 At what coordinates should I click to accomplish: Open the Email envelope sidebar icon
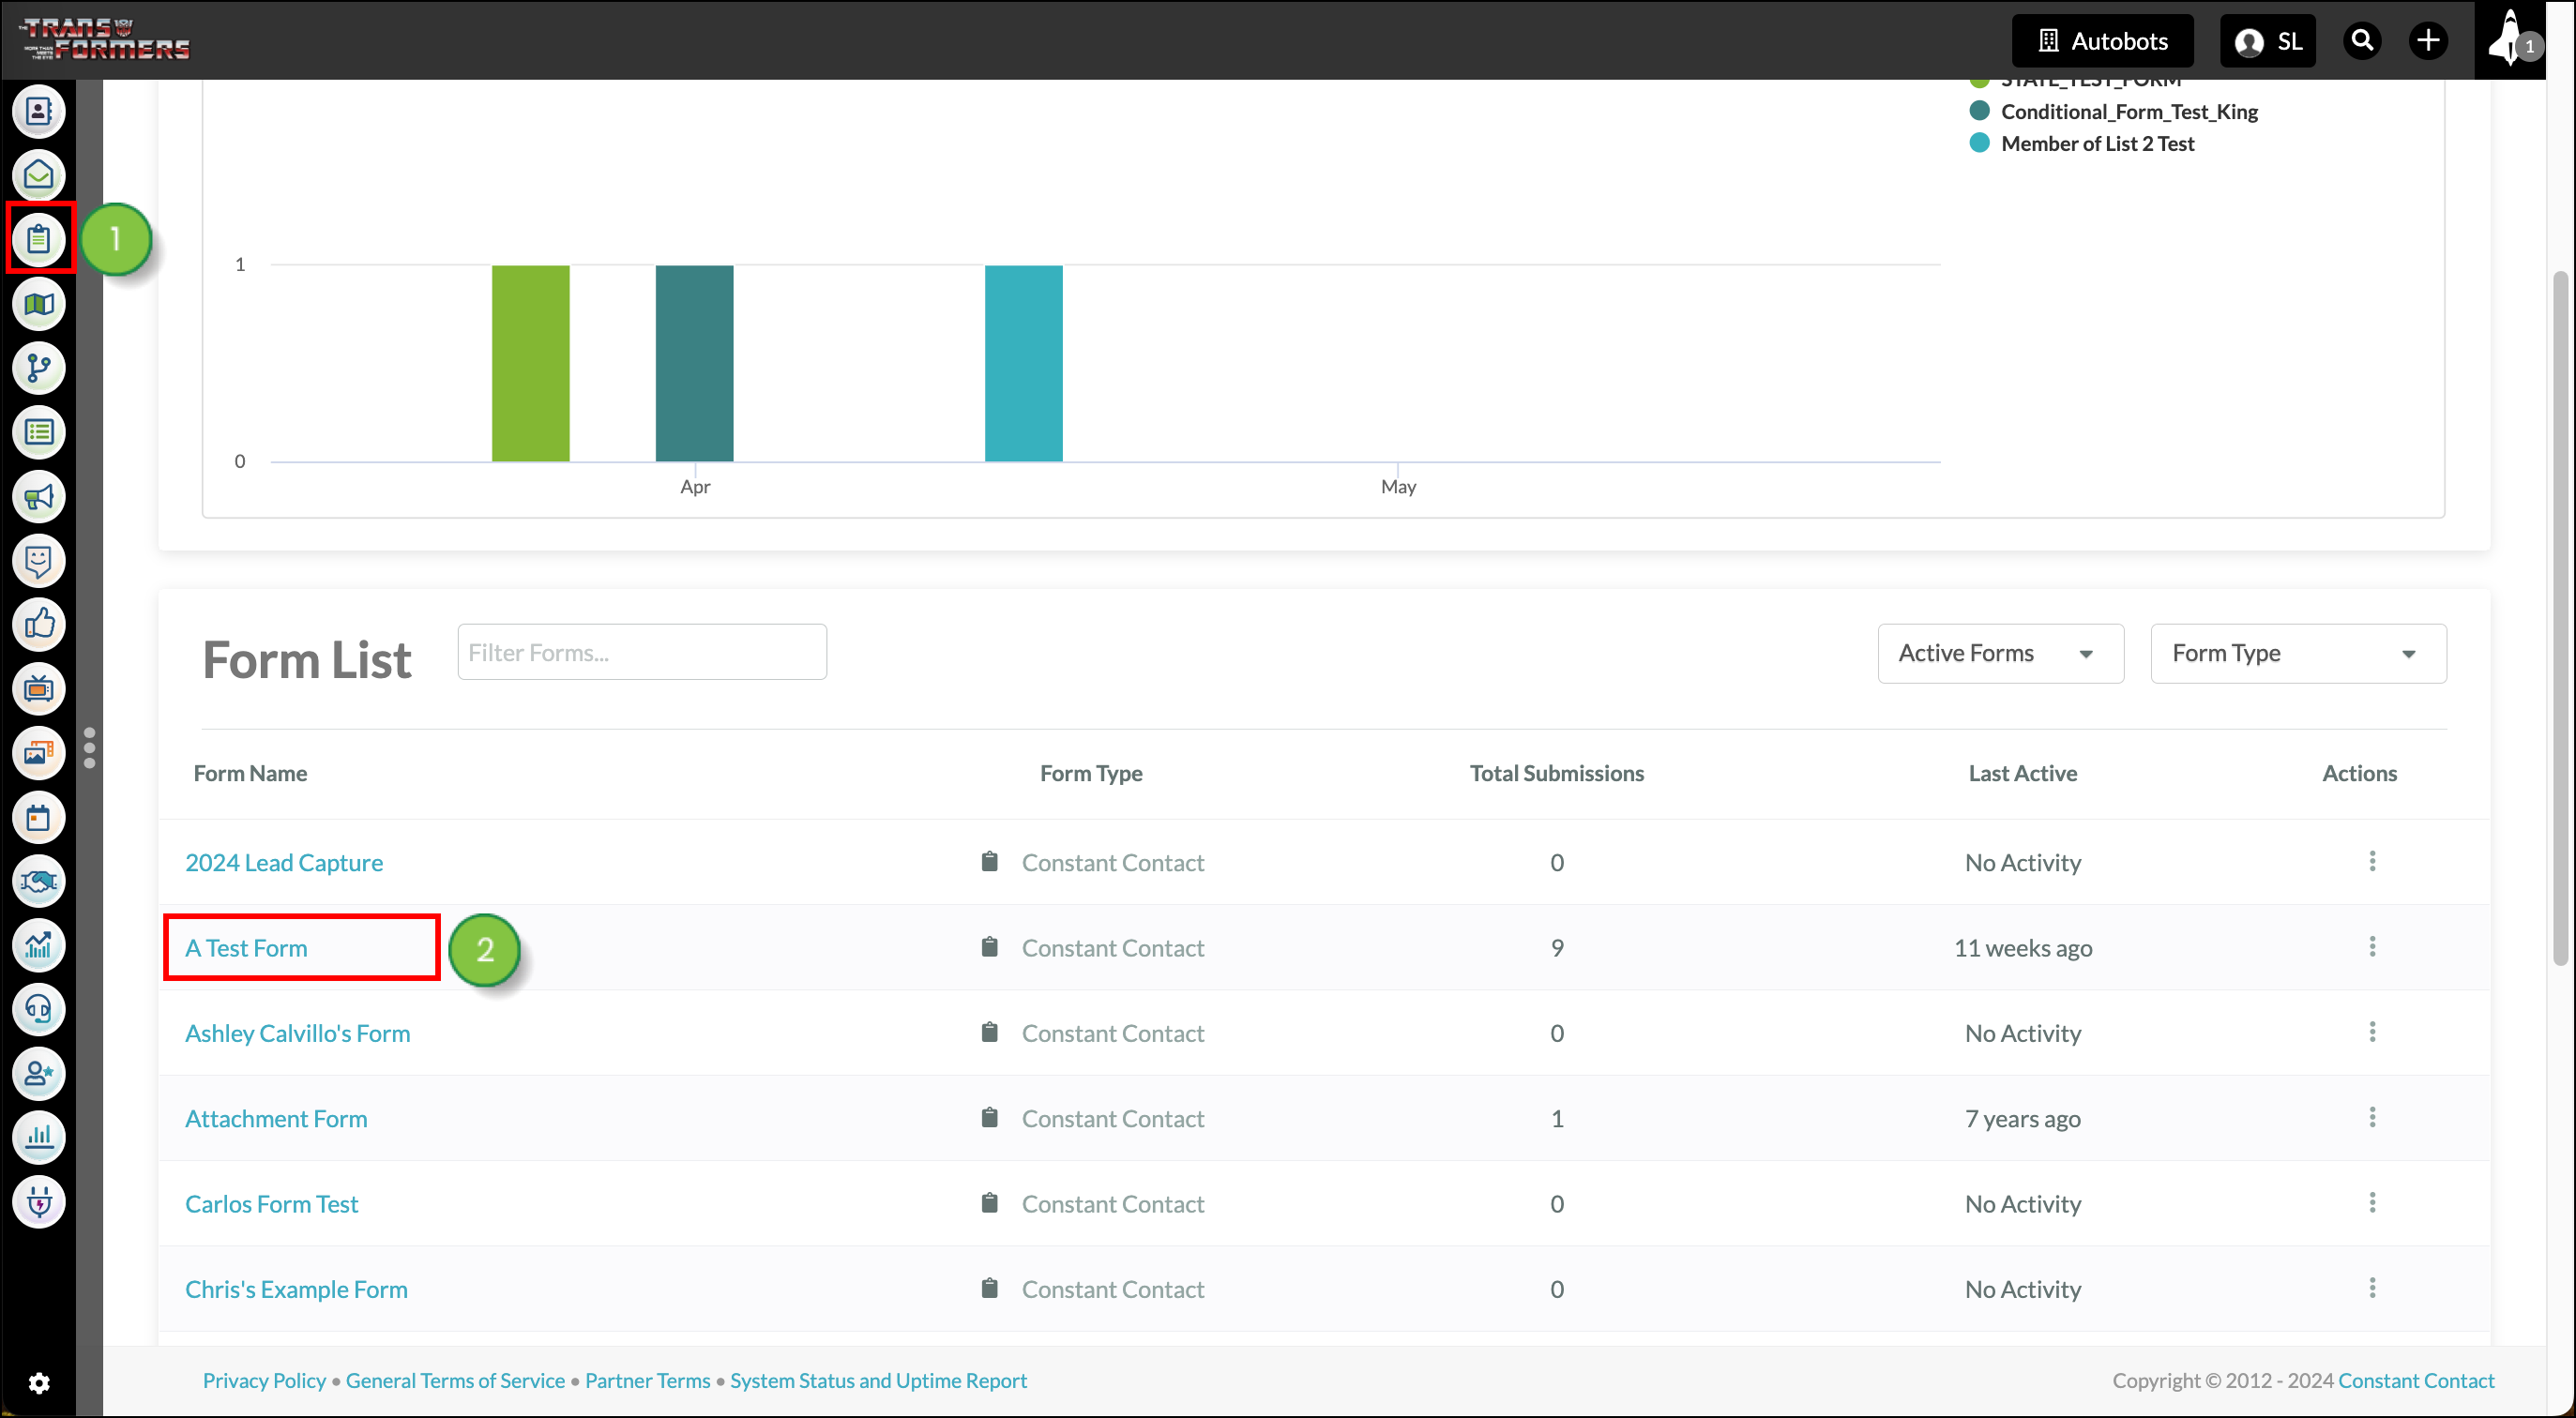tap(38, 175)
